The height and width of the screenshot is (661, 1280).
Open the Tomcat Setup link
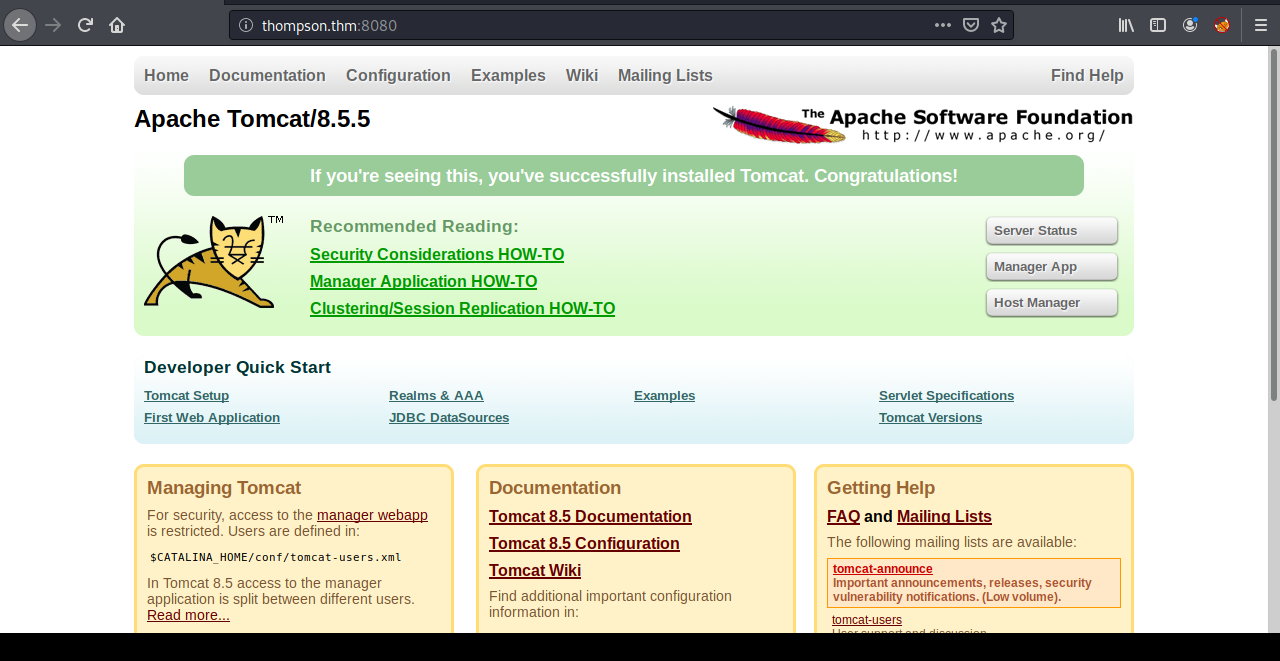pos(186,395)
